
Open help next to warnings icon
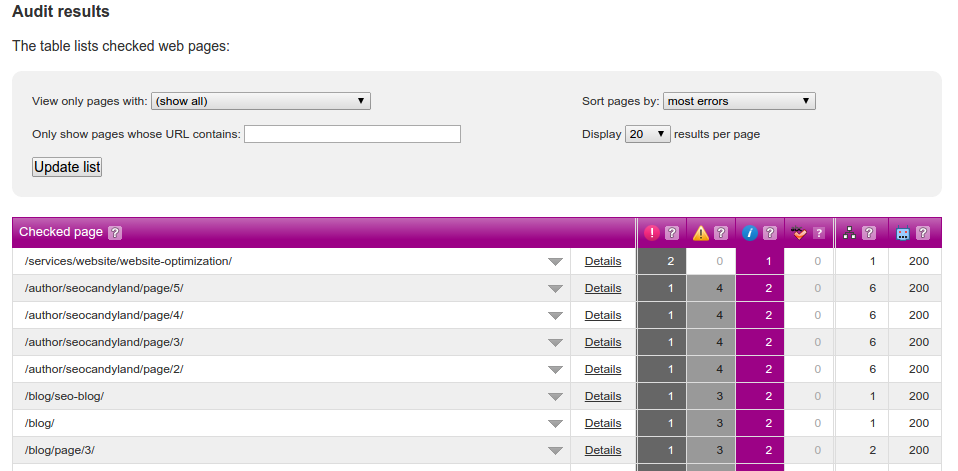point(721,233)
